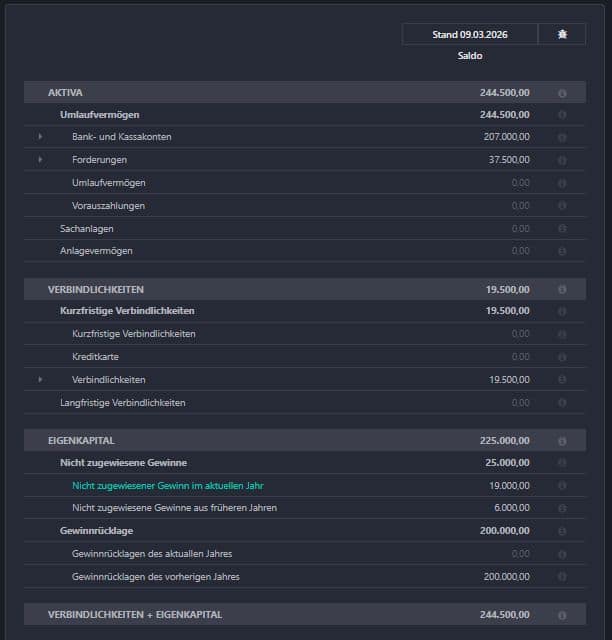
Task: Click the Bank- und Kassakonten label
Action: point(122,137)
